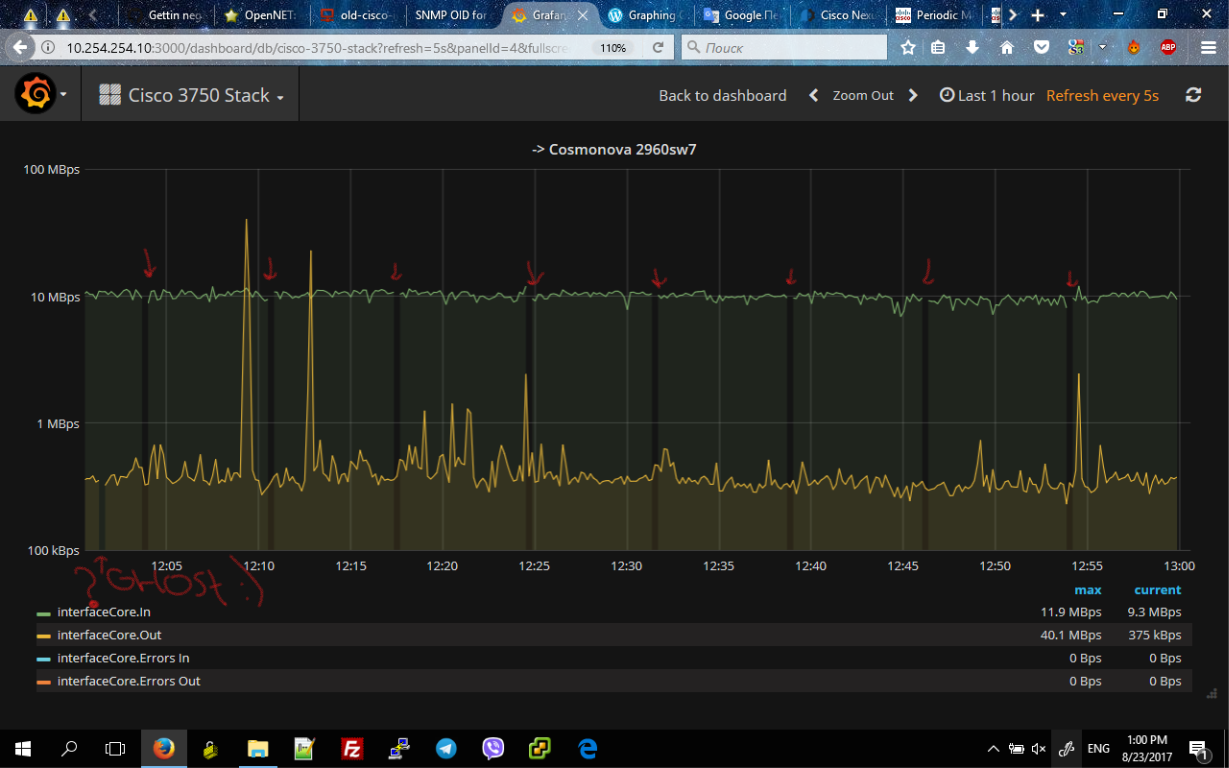Click Zoom Out on the time range
This screenshot has width=1229, height=768.
click(862, 95)
